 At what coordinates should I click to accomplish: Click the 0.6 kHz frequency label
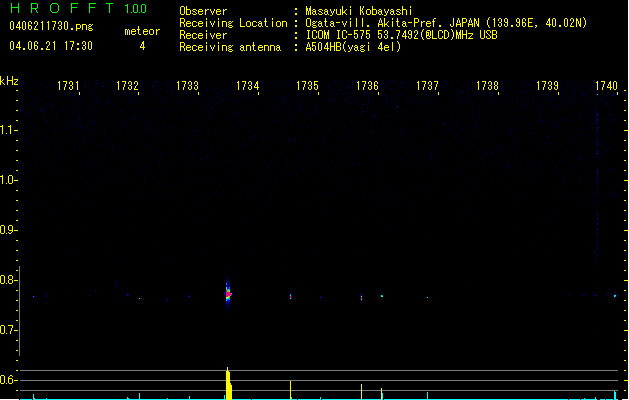click(x=8, y=380)
